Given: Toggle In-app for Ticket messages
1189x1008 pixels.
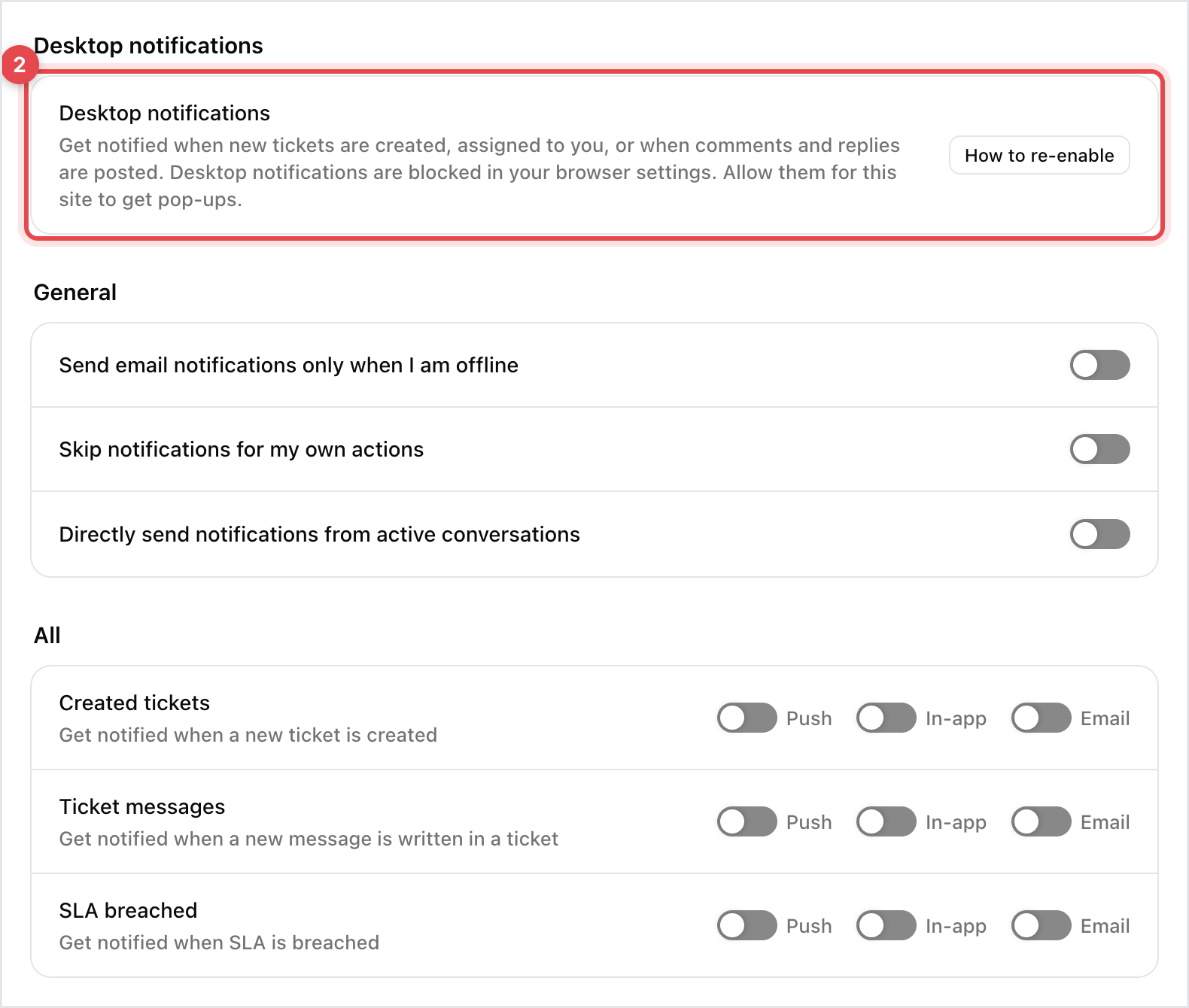Looking at the screenshot, I should (x=886, y=821).
